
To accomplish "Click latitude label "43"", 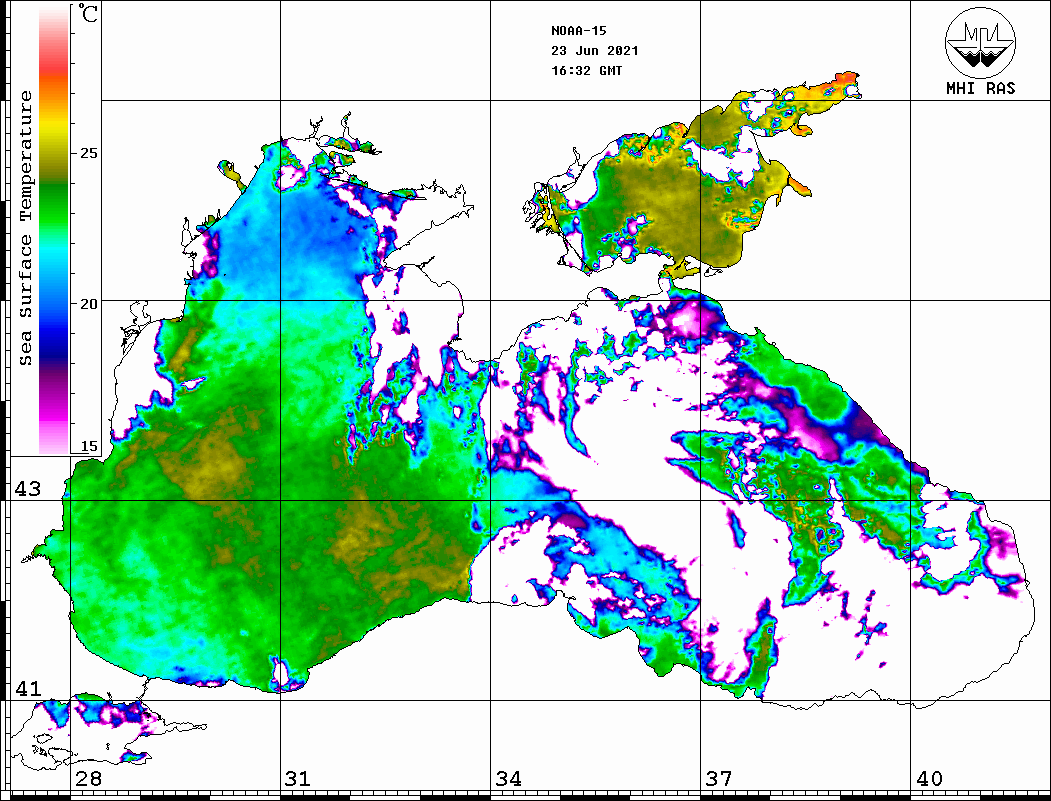I will [x=27, y=489].
